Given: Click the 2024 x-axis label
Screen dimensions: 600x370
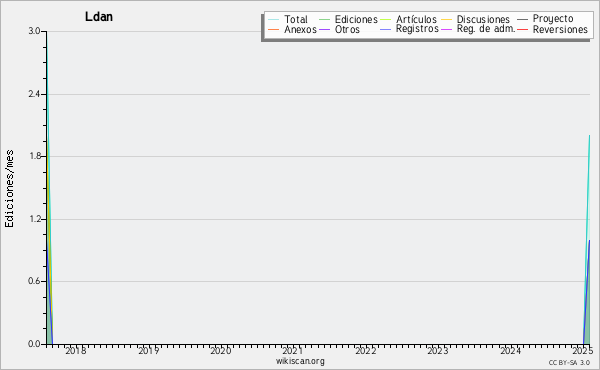Looking at the screenshot, I should (x=510, y=351).
